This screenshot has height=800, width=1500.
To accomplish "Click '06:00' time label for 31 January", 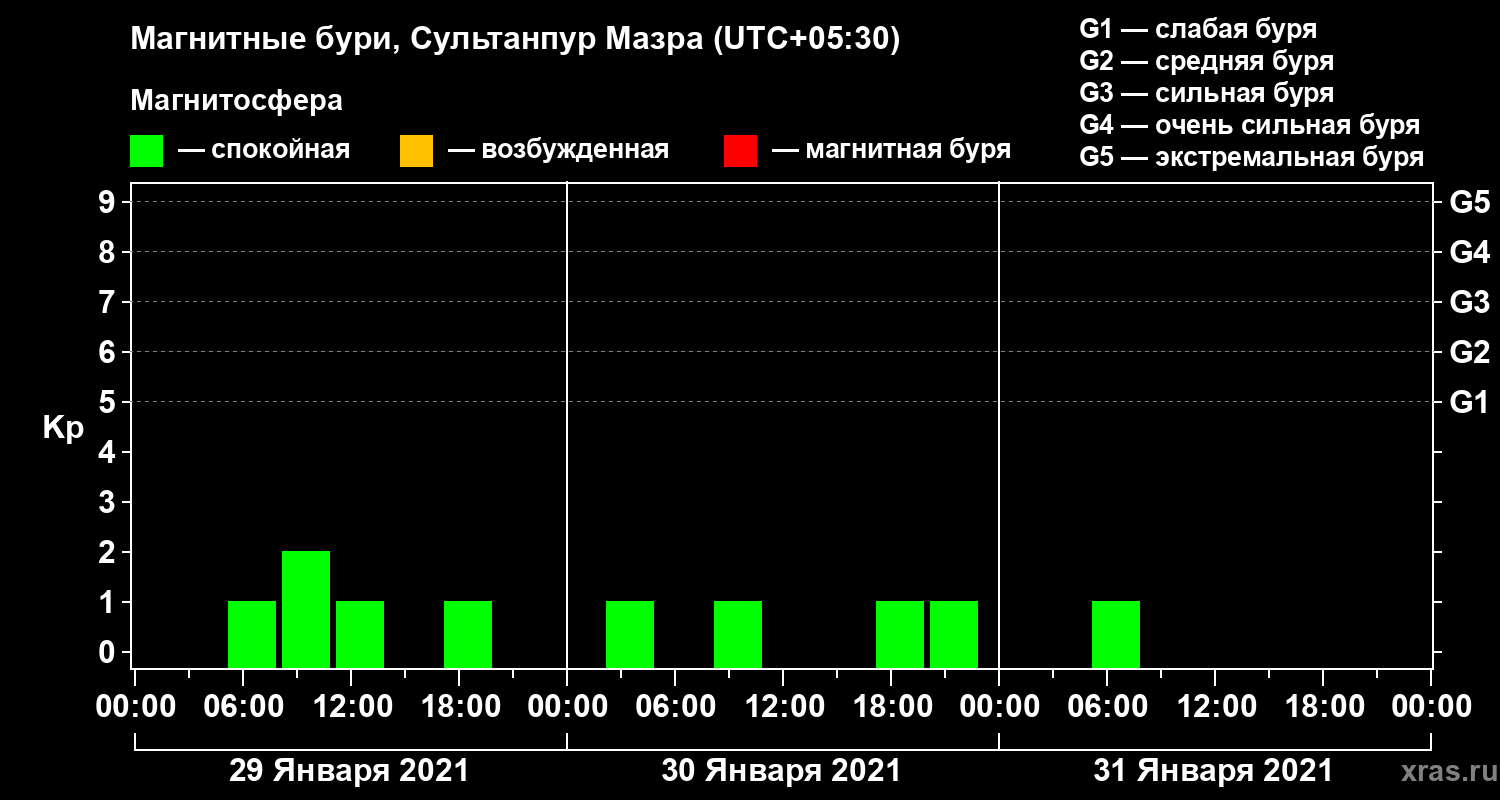I will click(x=1107, y=707).
